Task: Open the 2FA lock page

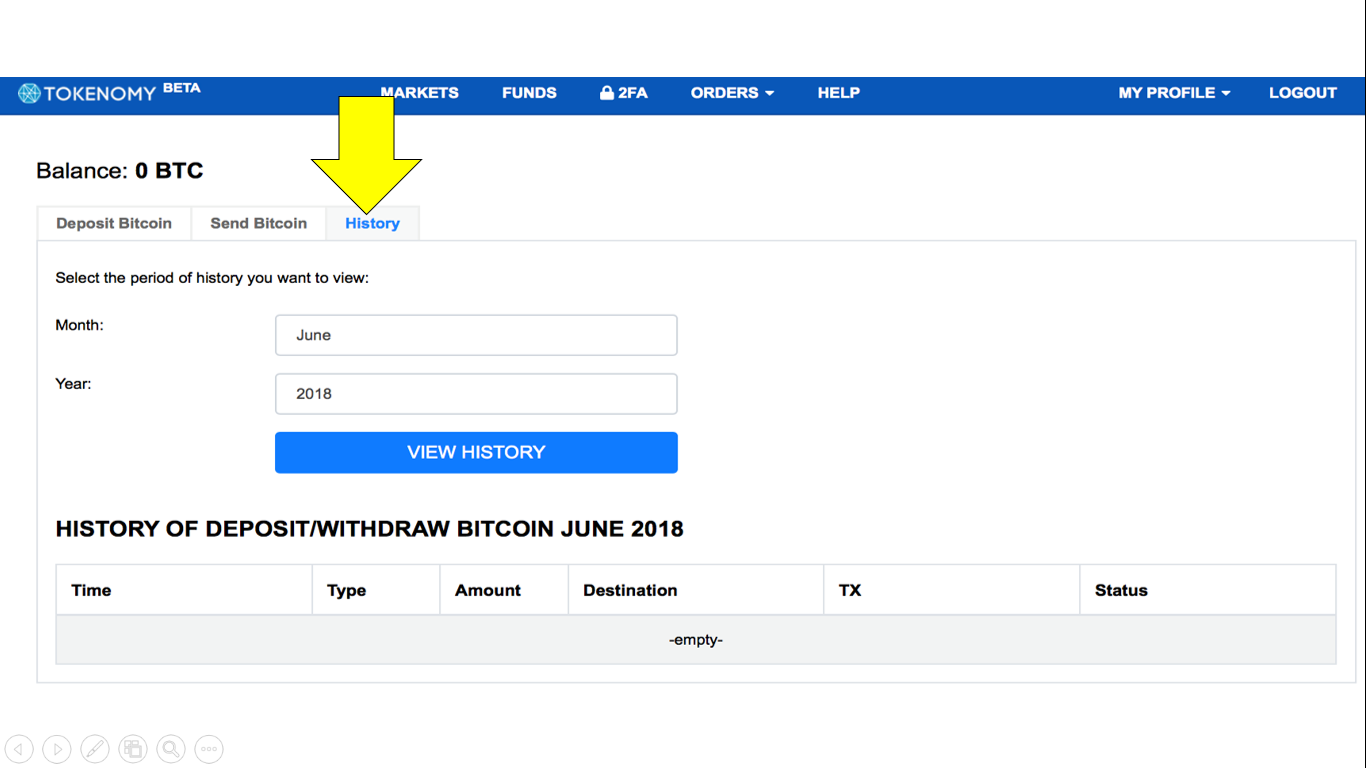Action: (624, 92)
